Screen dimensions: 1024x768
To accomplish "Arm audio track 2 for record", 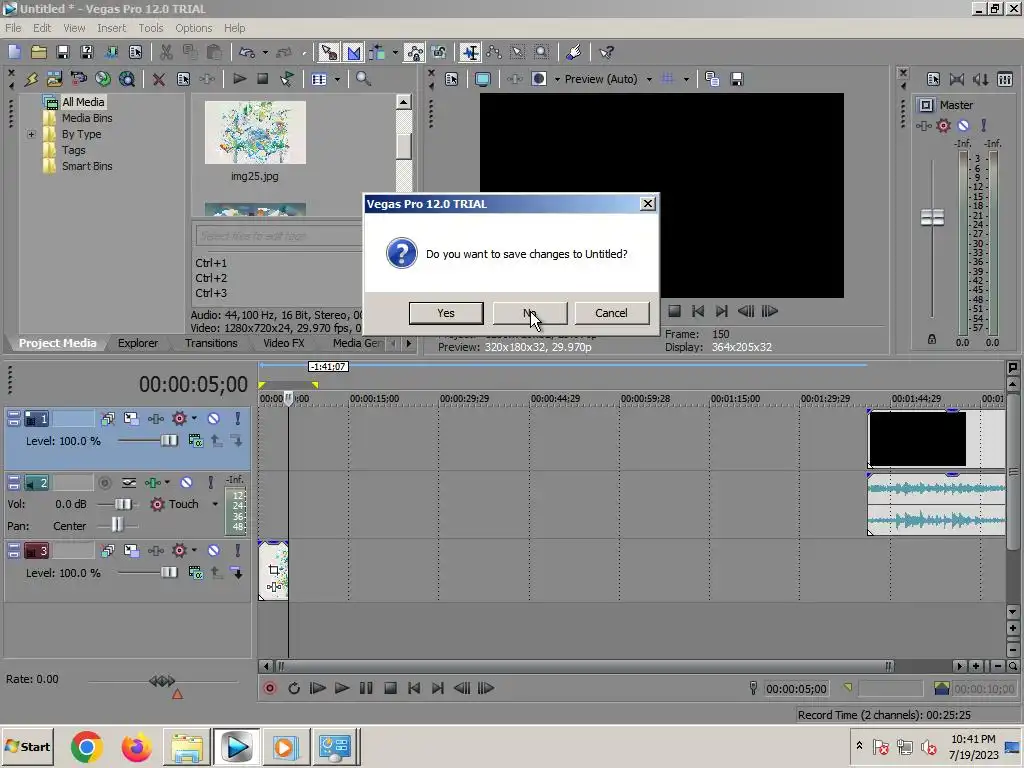I will click(x=104, y=483).
